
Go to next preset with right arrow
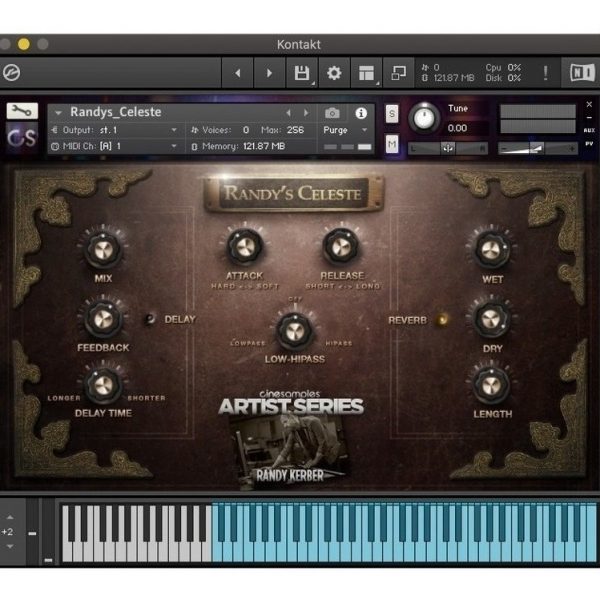[269, 73]
